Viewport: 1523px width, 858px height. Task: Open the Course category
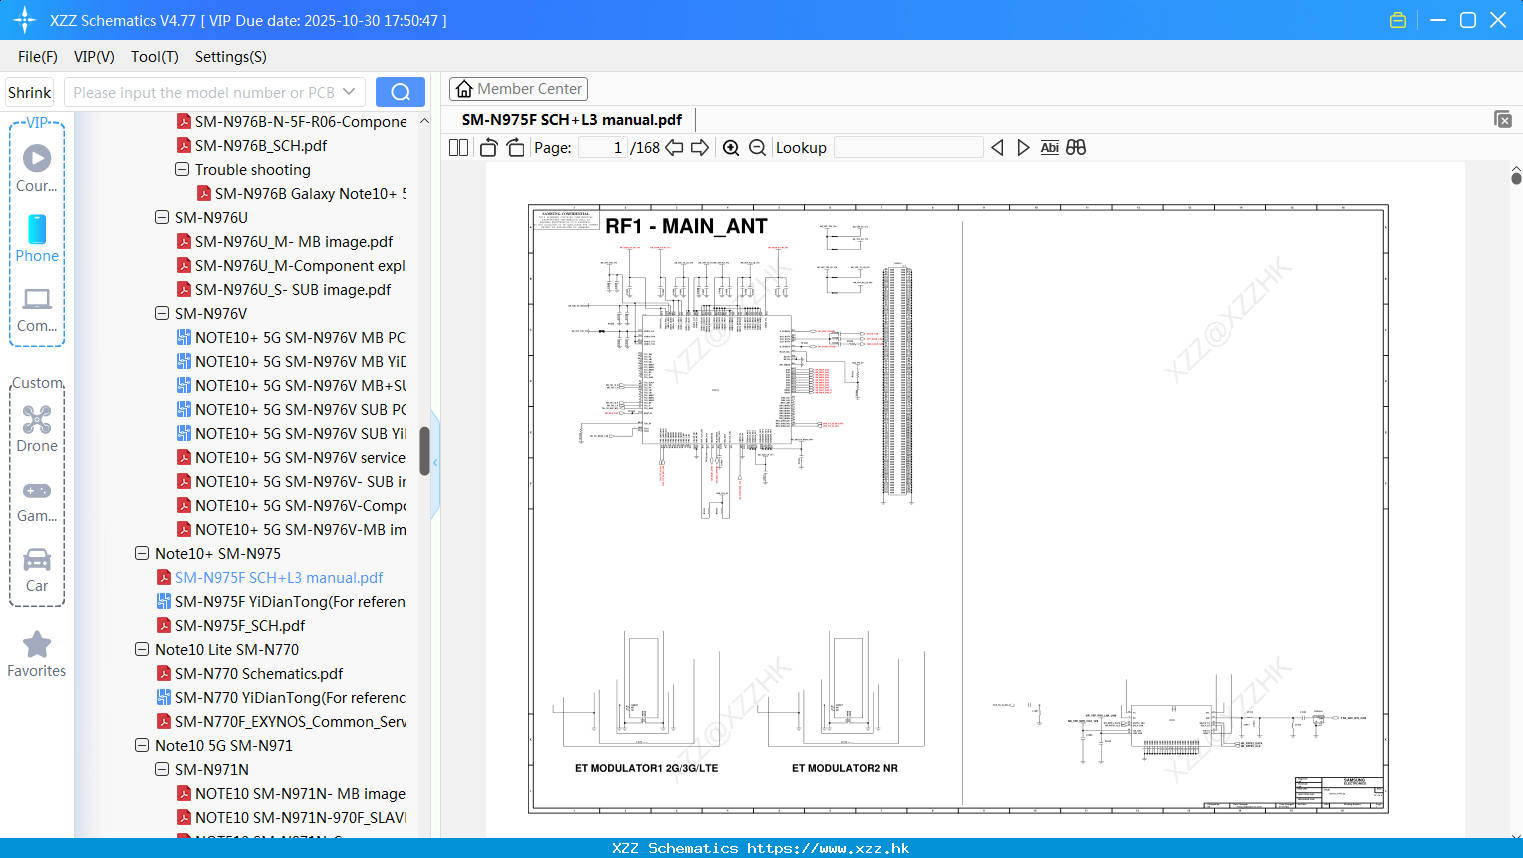tap(37, 168)
